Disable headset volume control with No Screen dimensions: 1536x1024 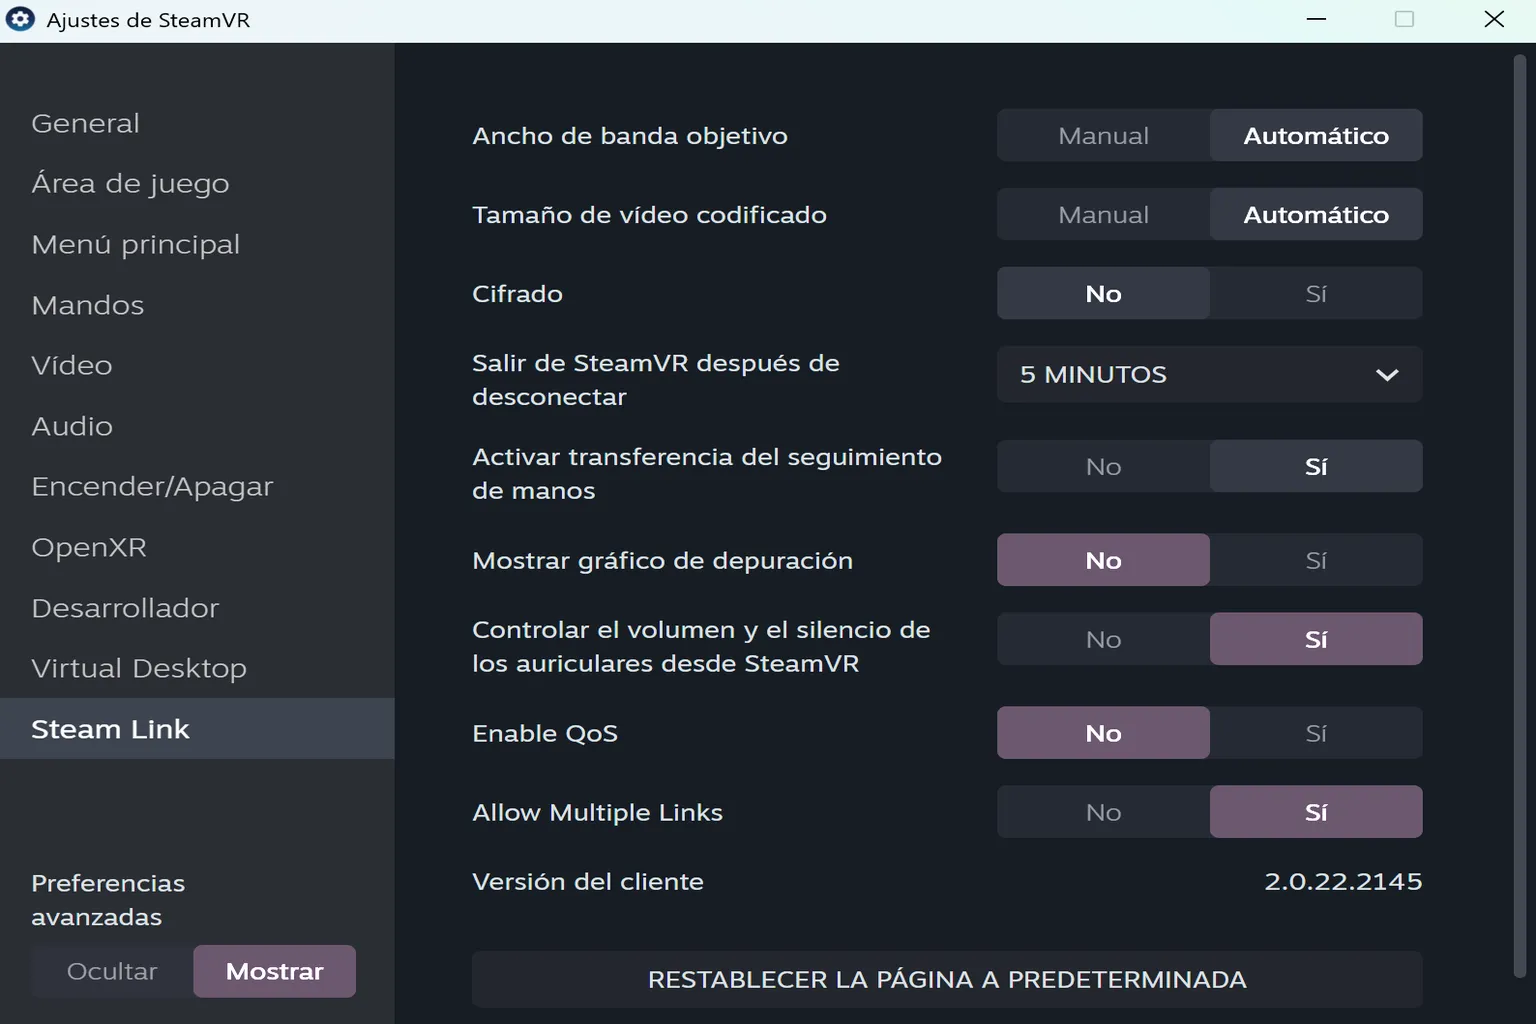coord(1103,639)
